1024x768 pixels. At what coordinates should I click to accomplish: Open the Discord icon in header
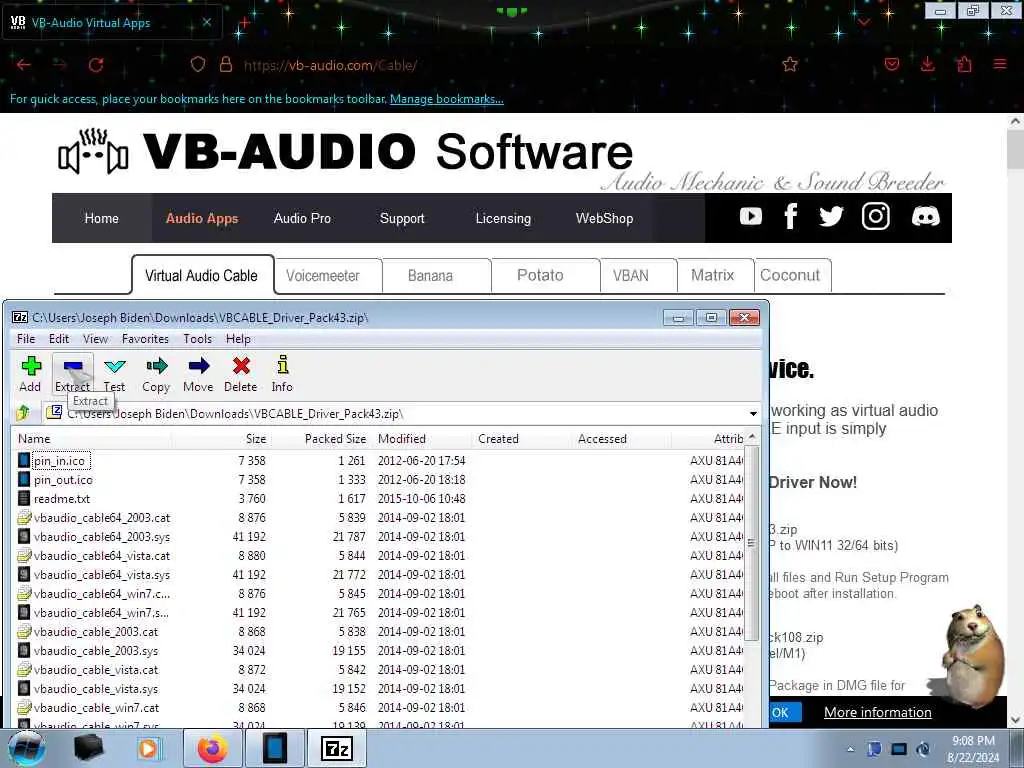[x=925, y=216]
